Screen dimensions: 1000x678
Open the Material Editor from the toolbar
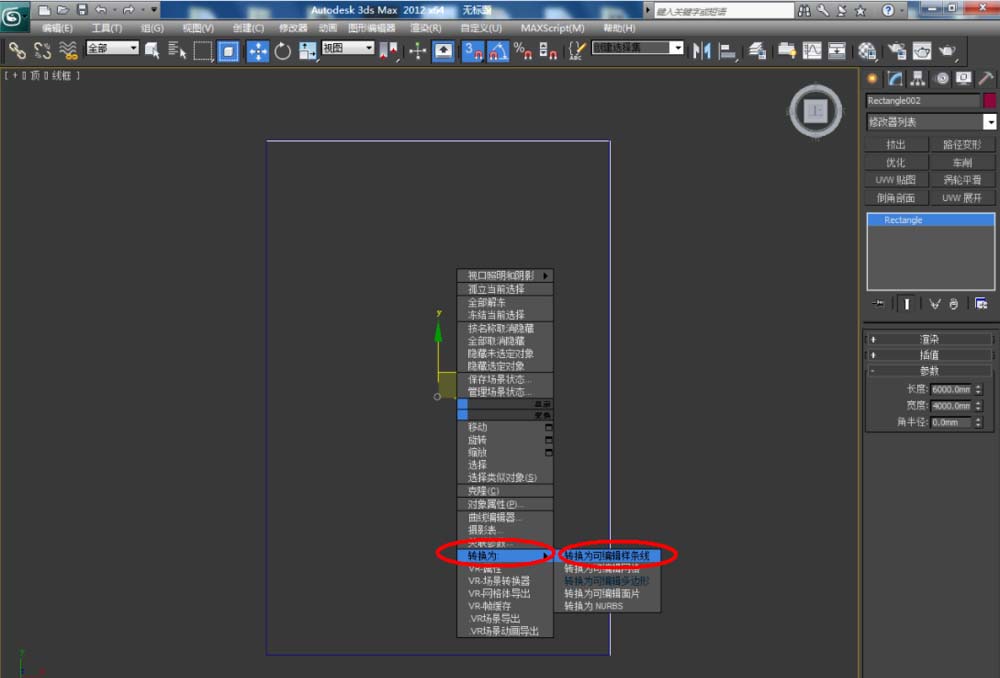coord(866,50)
